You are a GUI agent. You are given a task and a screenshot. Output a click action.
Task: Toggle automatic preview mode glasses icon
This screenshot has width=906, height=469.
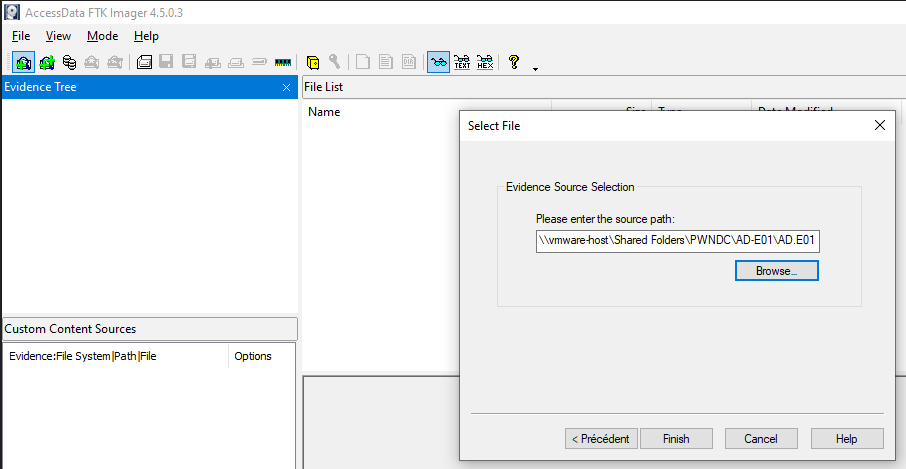tap(438, 62)
